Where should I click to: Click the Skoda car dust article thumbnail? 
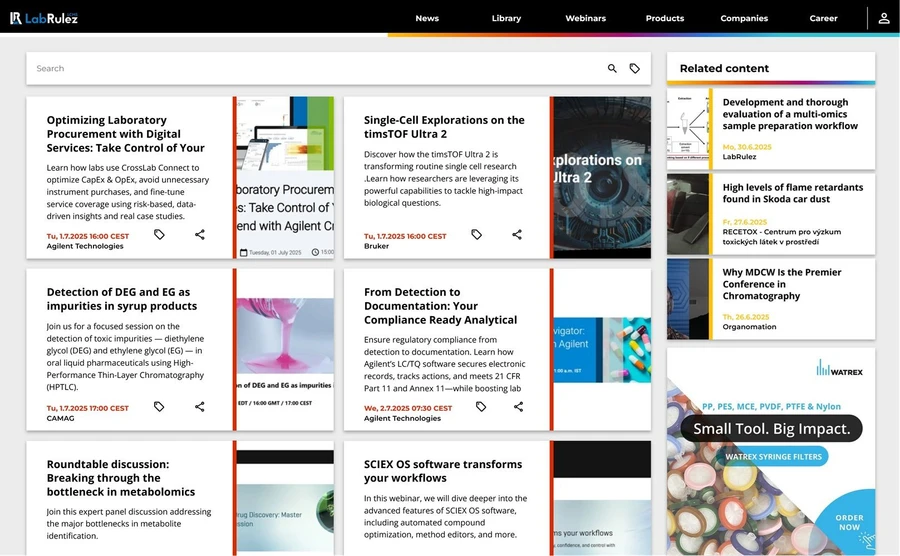[688, 214]
